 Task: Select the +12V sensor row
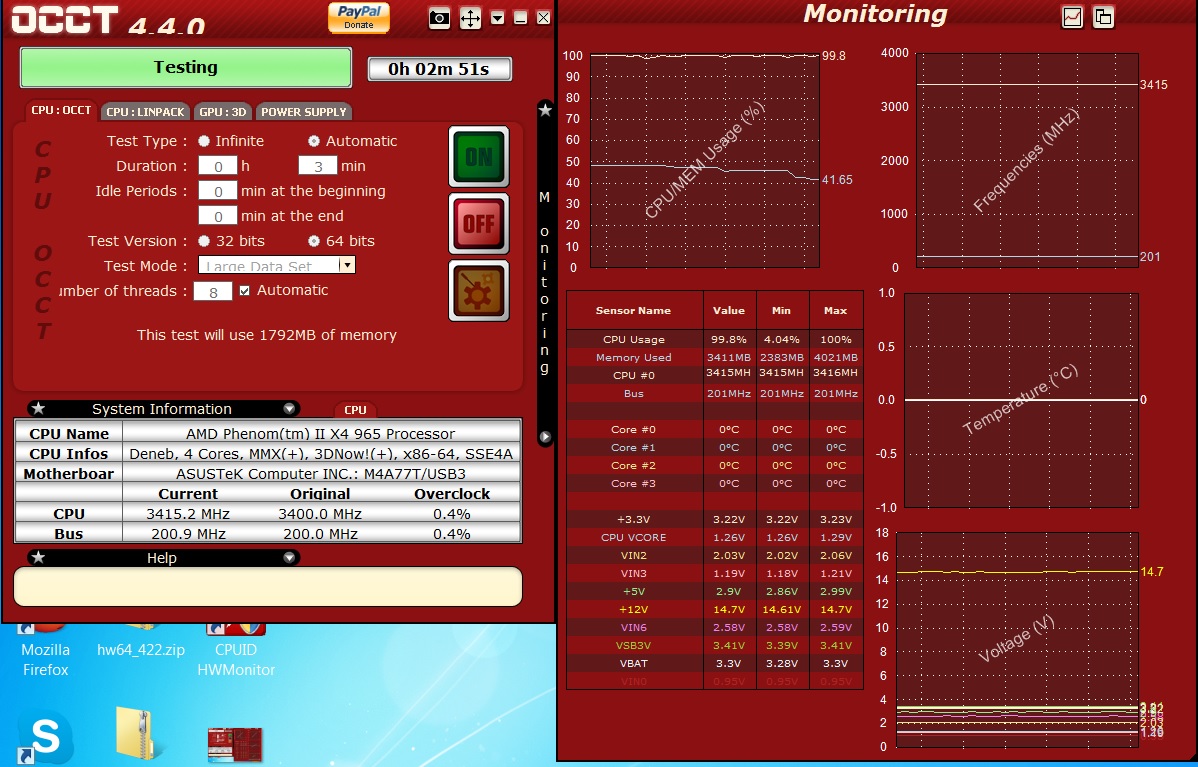click(x=714, y=609)
